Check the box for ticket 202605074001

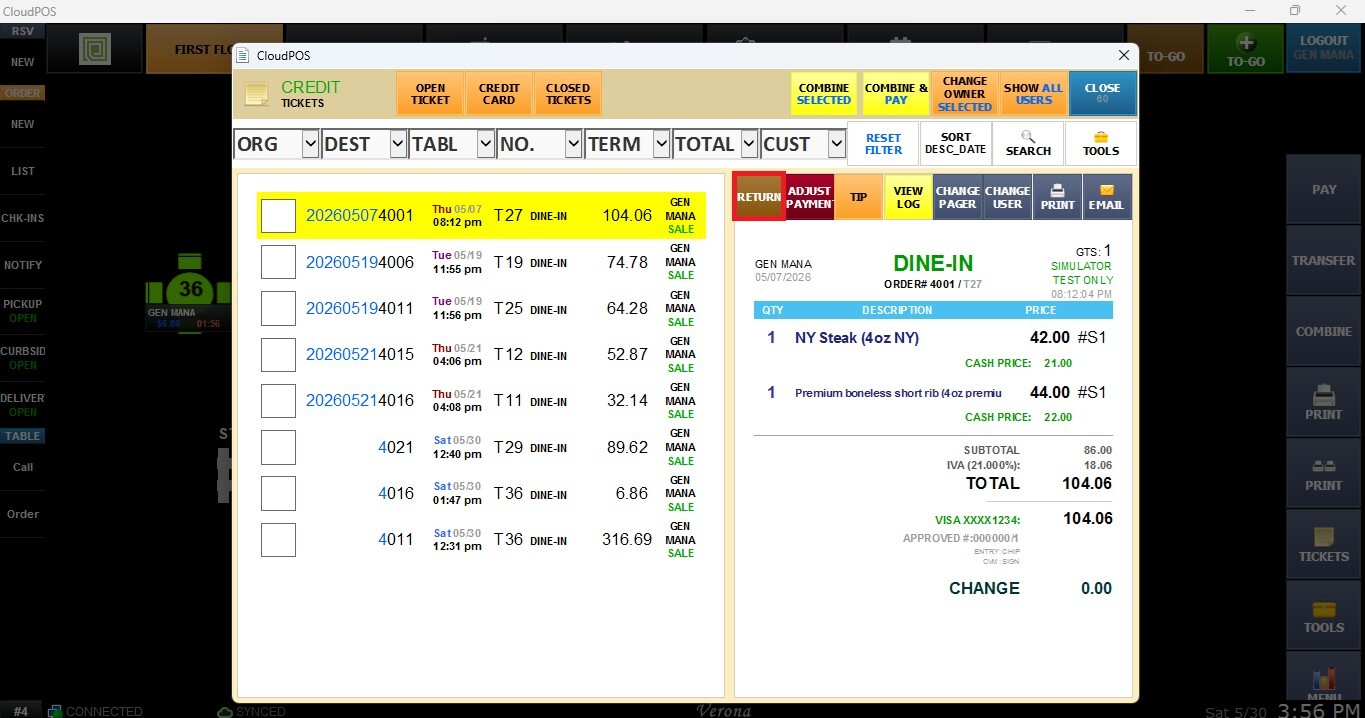point(278,215)
